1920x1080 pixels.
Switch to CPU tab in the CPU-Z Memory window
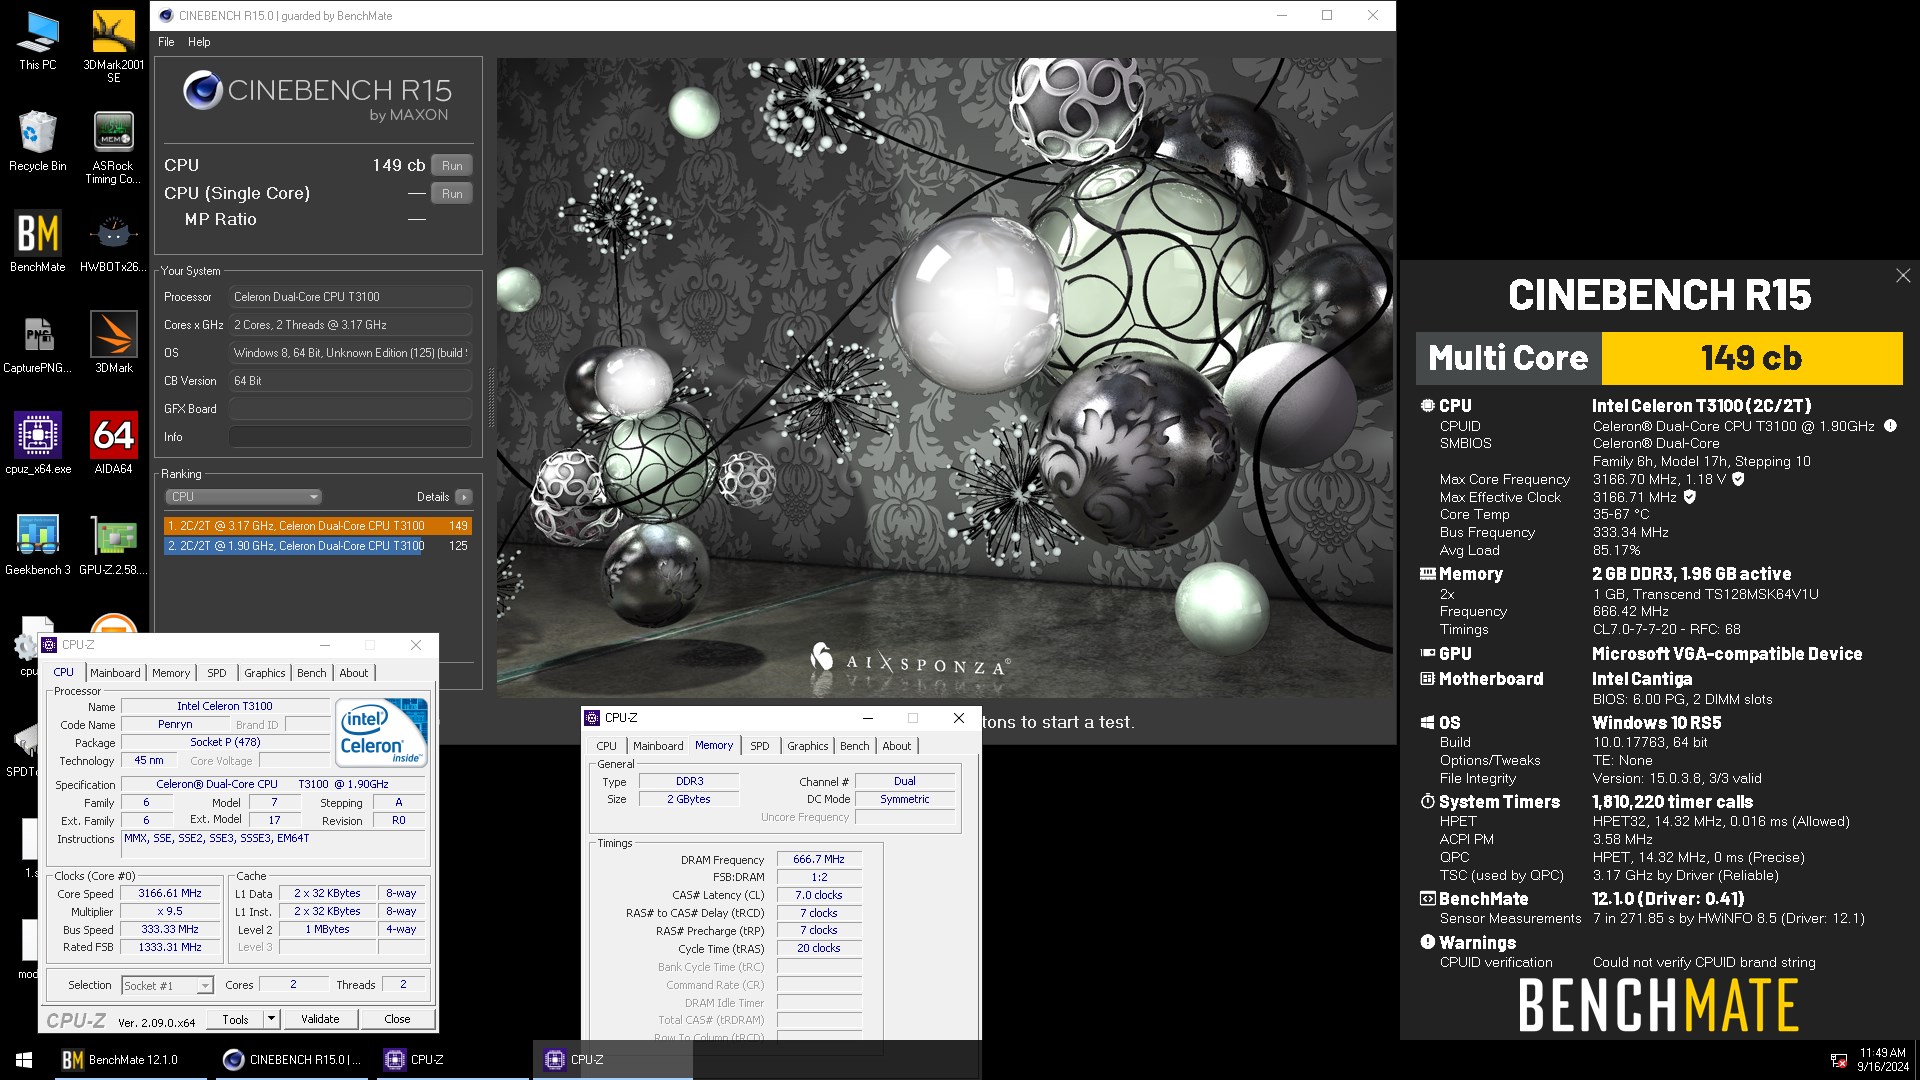pyautogui.click(x=607, y=746)
